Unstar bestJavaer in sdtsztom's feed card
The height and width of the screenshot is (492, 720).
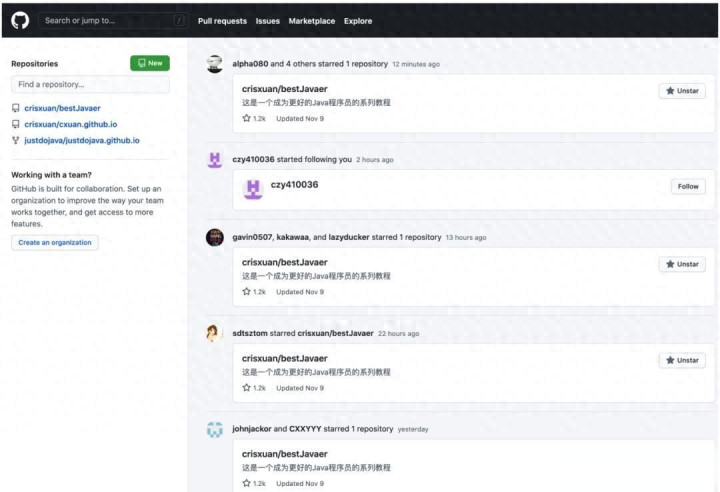(682, 360)
